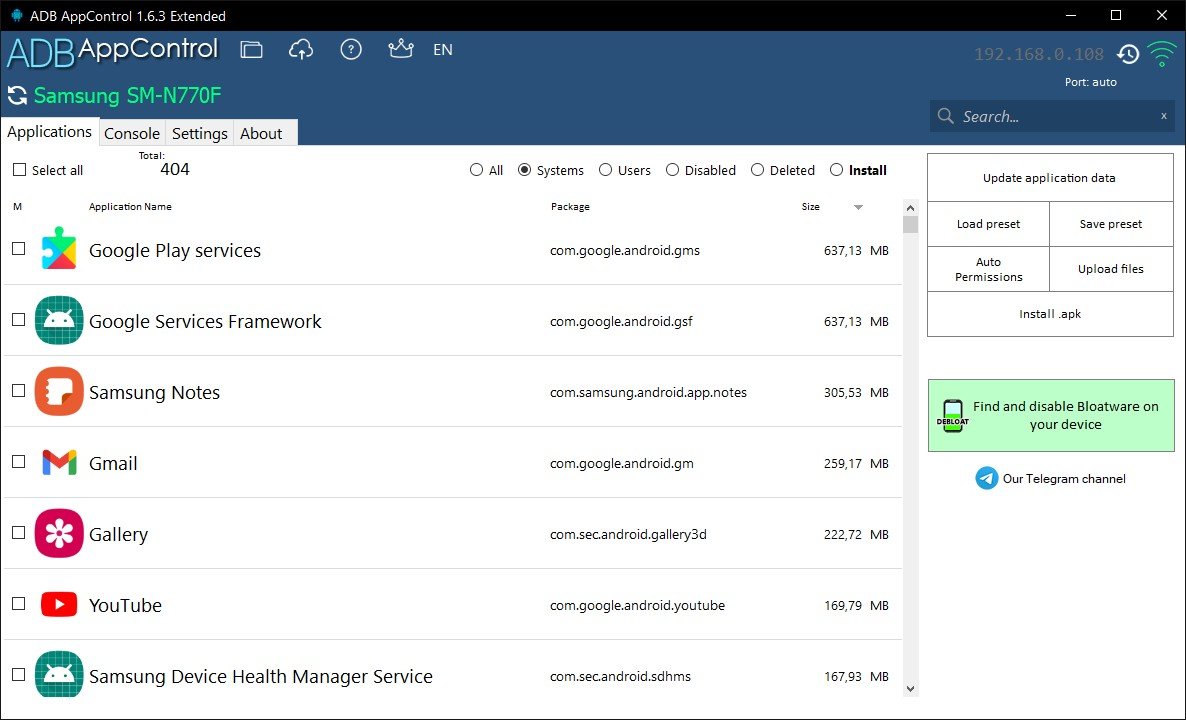Click the Install .apk button
The image size is (1186, 720).
(1050, 314)
